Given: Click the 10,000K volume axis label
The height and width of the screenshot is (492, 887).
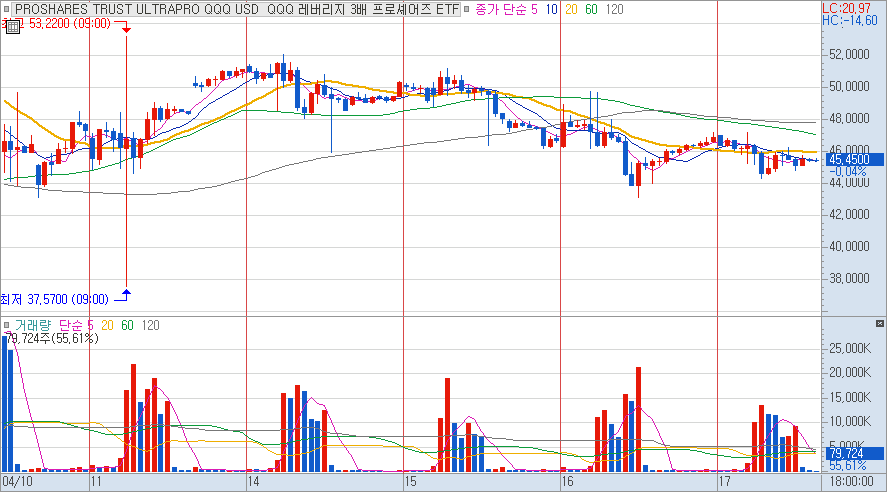Looking at the screenshot, I should point(850,421).
